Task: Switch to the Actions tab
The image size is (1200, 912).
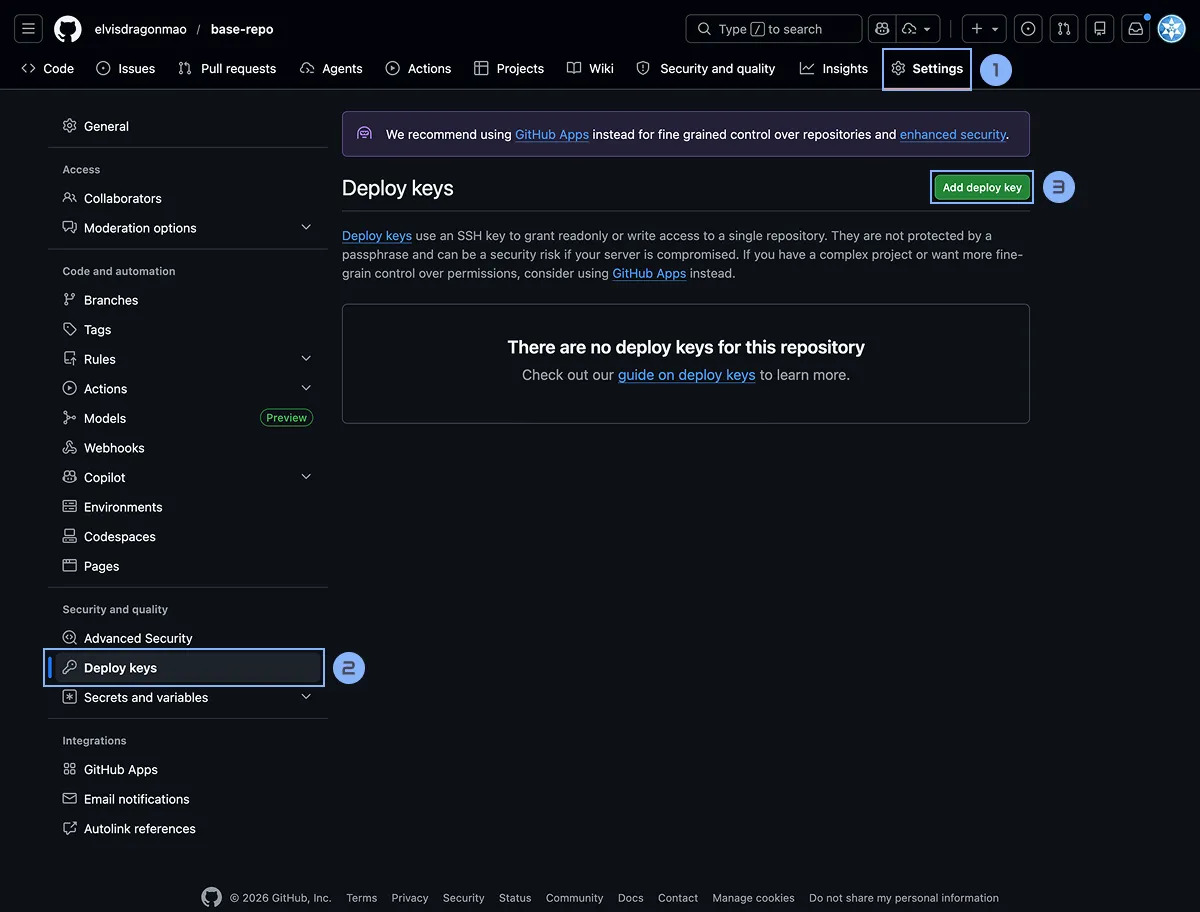Action: pyautogui.click(x=418, y=68)
